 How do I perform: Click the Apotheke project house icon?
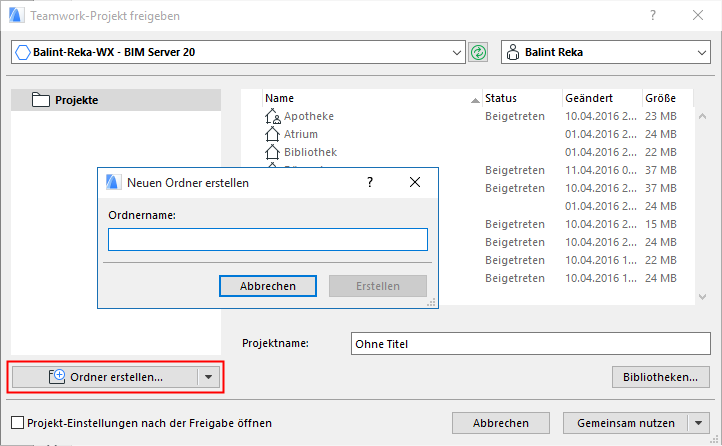(272, 117)
